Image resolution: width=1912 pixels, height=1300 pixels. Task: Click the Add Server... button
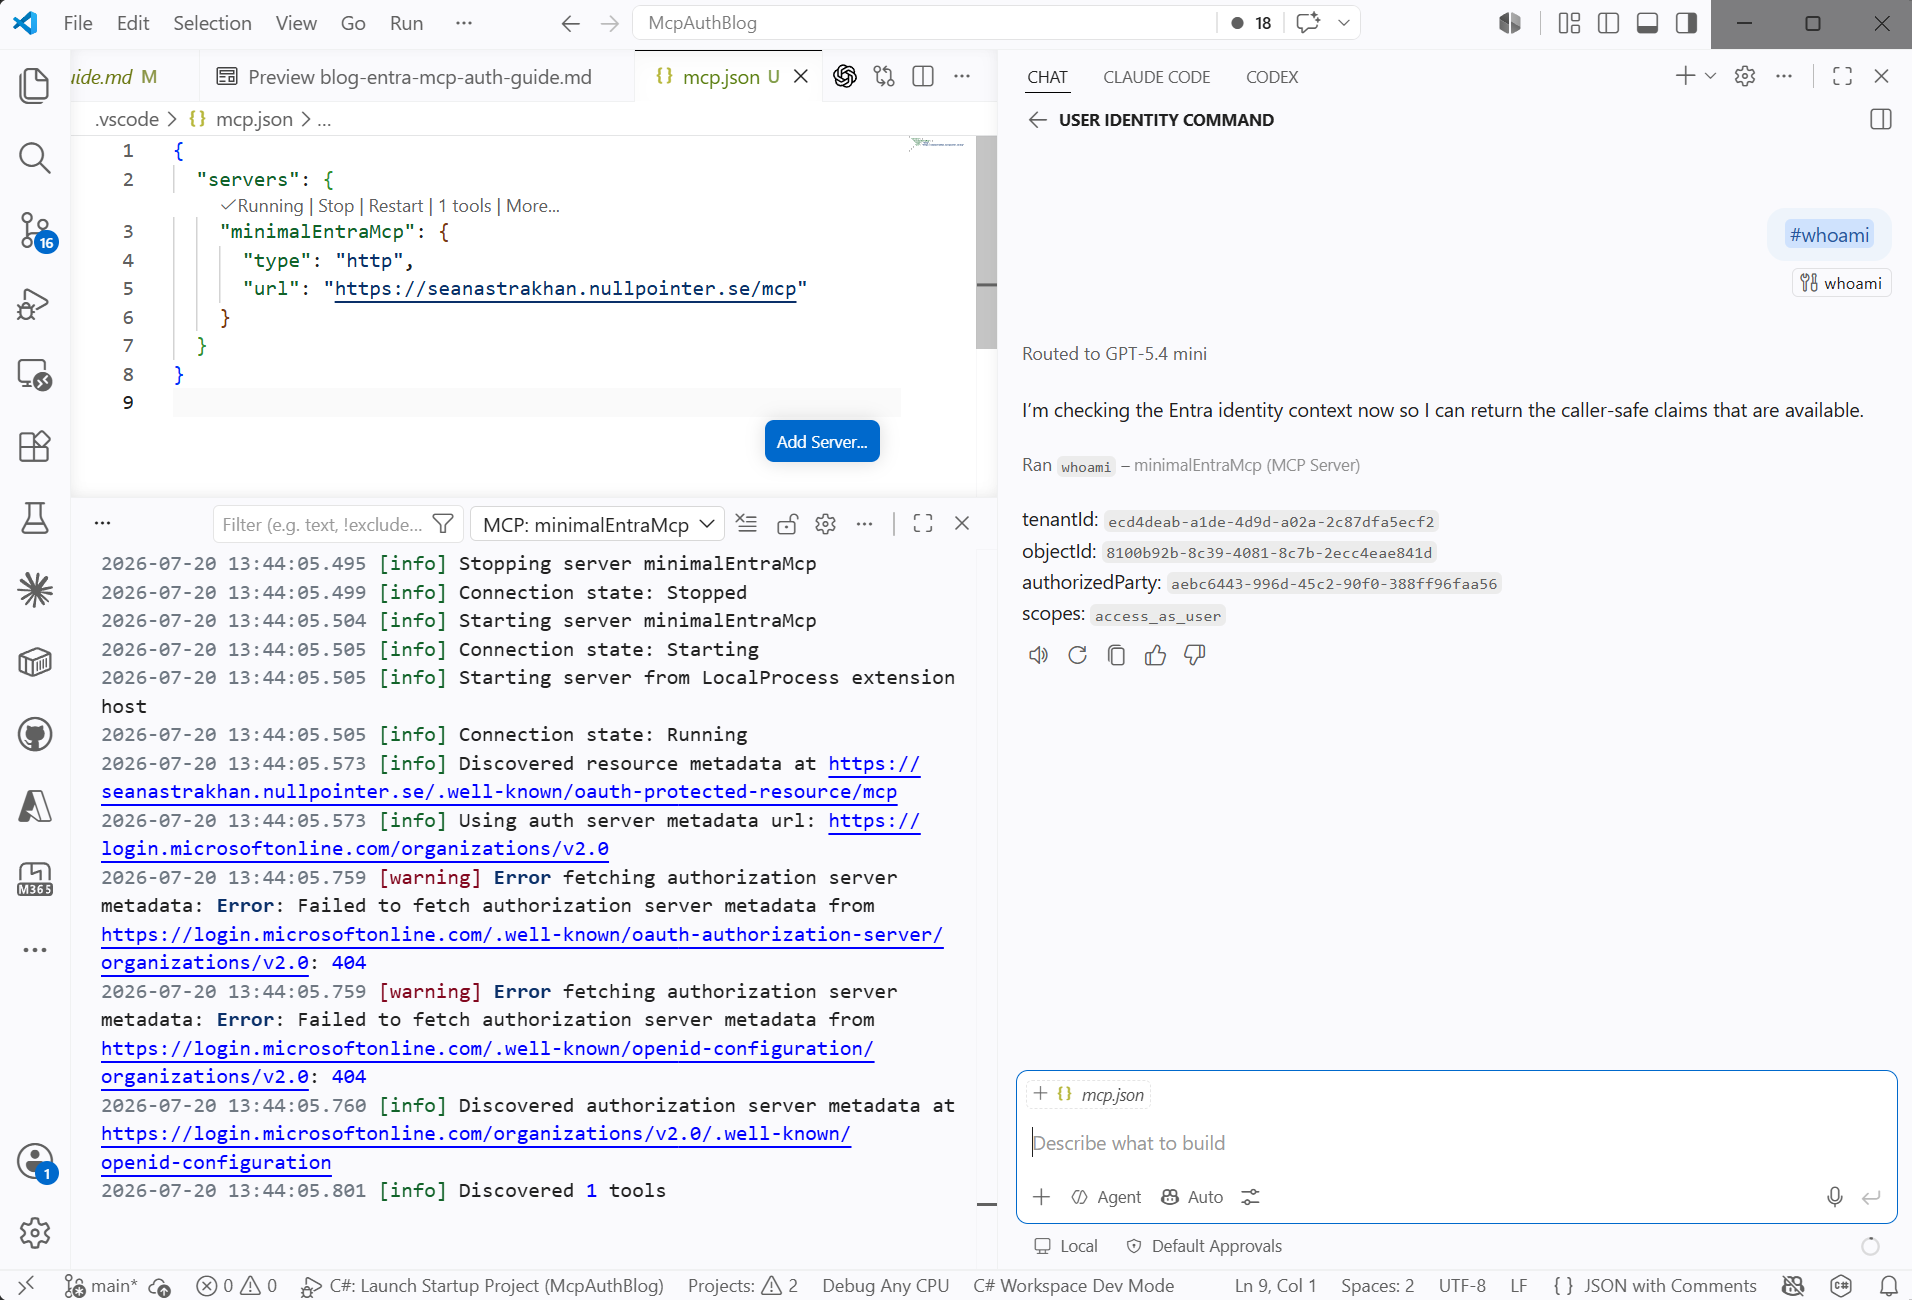pos(822,441)
